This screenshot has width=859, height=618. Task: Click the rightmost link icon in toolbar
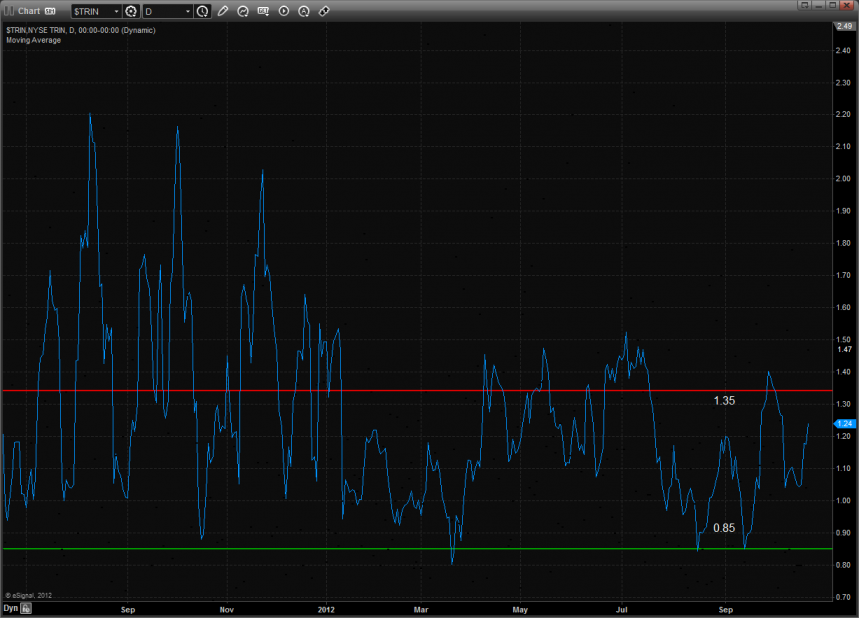[324, 11]
